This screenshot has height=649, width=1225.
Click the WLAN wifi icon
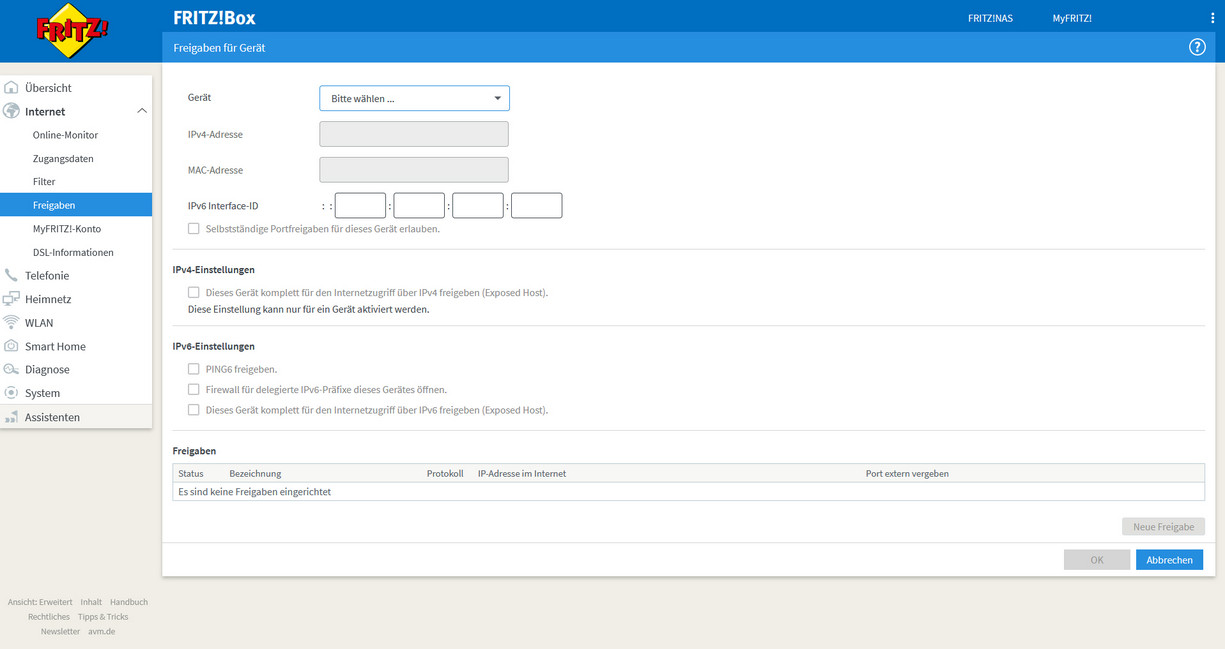12,323
